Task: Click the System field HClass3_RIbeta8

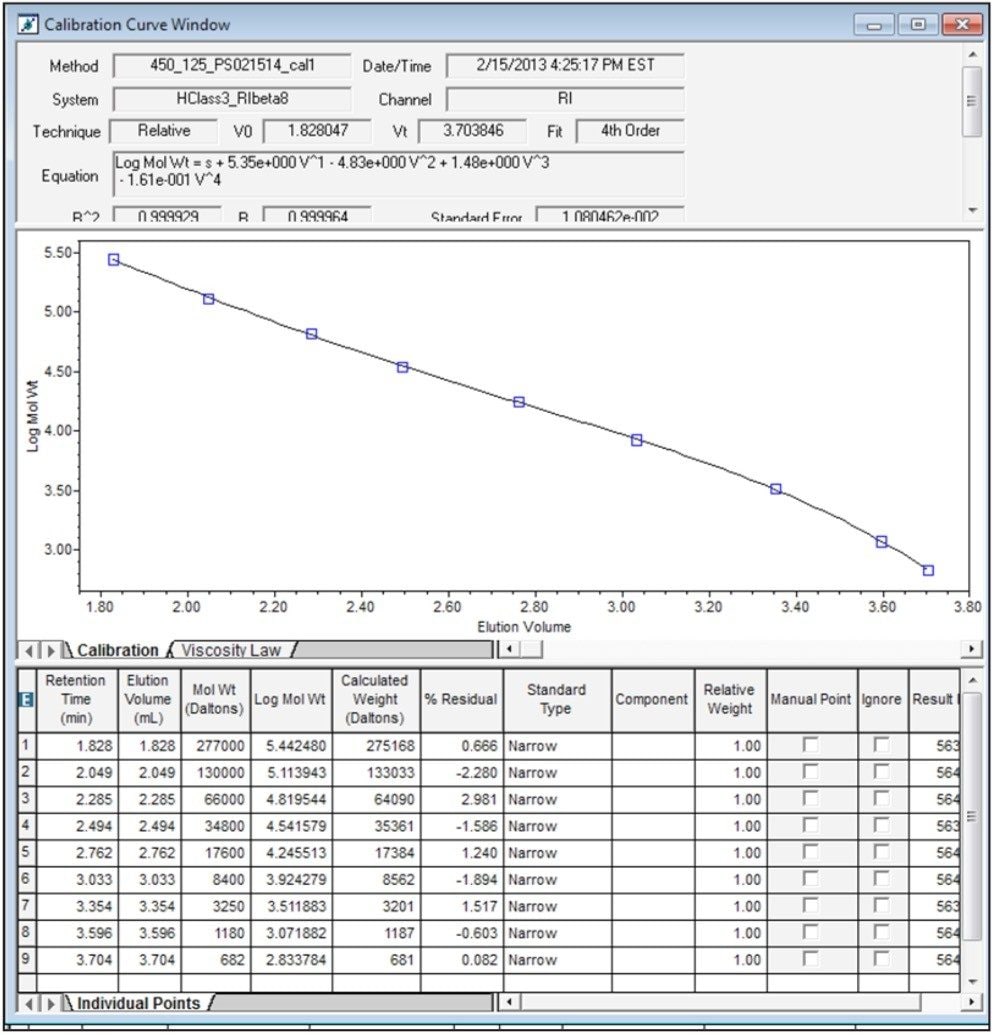Action: 232,99
